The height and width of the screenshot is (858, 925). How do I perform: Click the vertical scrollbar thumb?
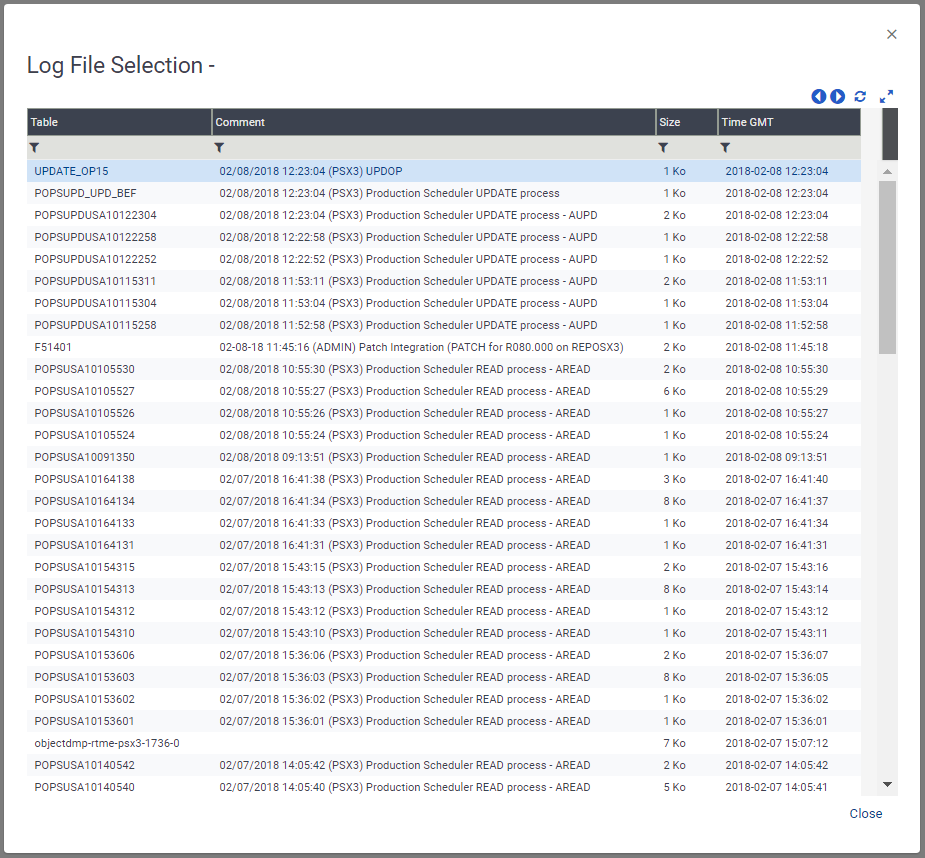(x=887, y=267)
